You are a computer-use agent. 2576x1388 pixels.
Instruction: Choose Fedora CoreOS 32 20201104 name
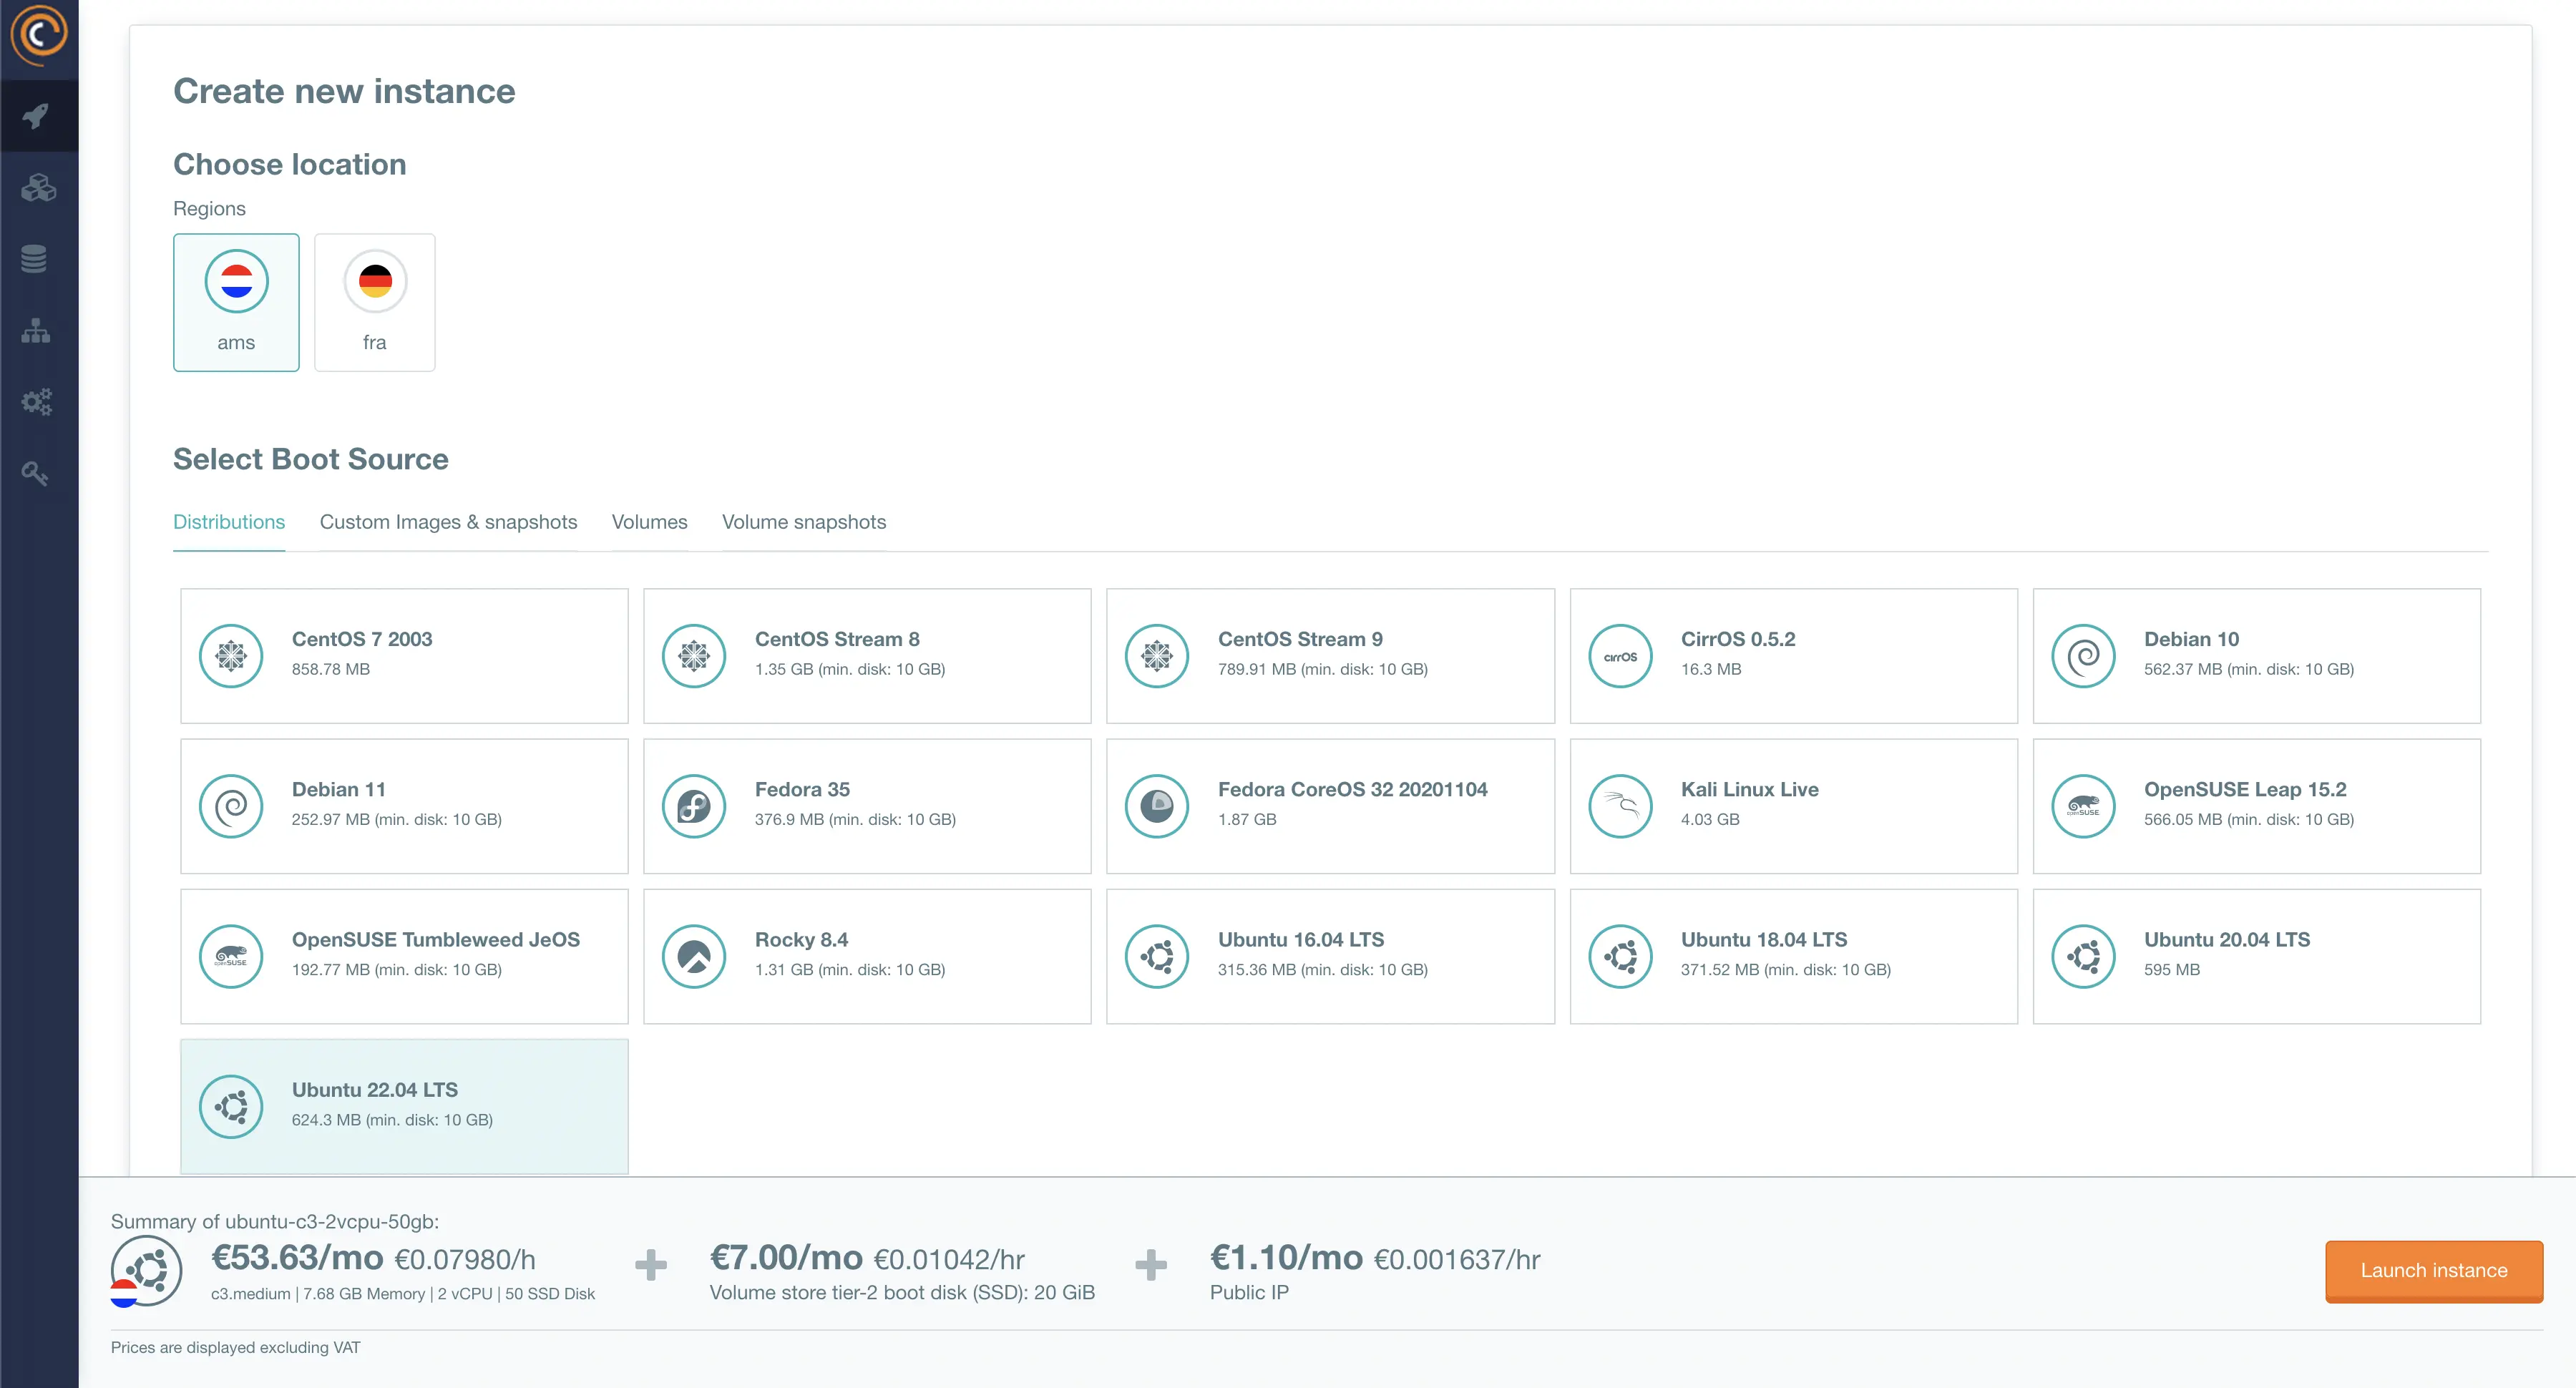click(x=1352, y=789)
